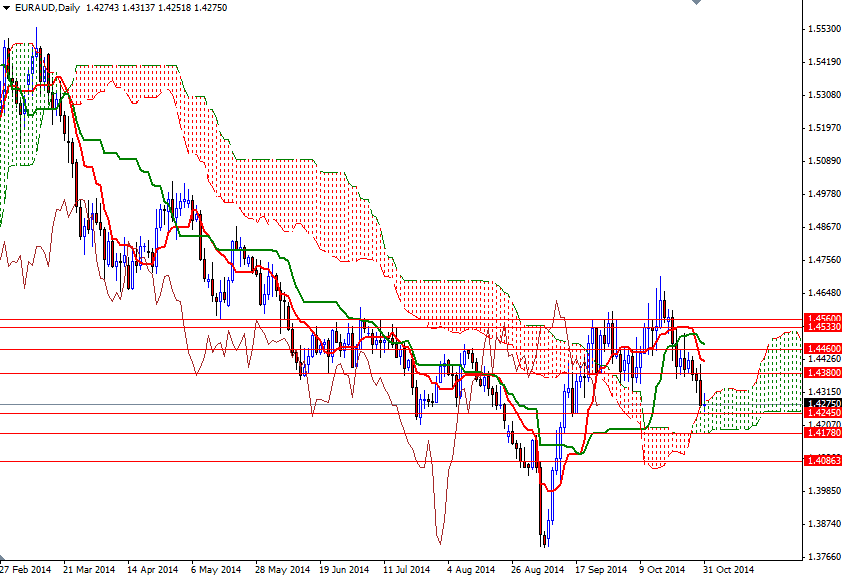Collapse the EURAUD,Daily data window via its triangle
The height and width of the screenshot is (576, 842).
[x=6, y=8]
